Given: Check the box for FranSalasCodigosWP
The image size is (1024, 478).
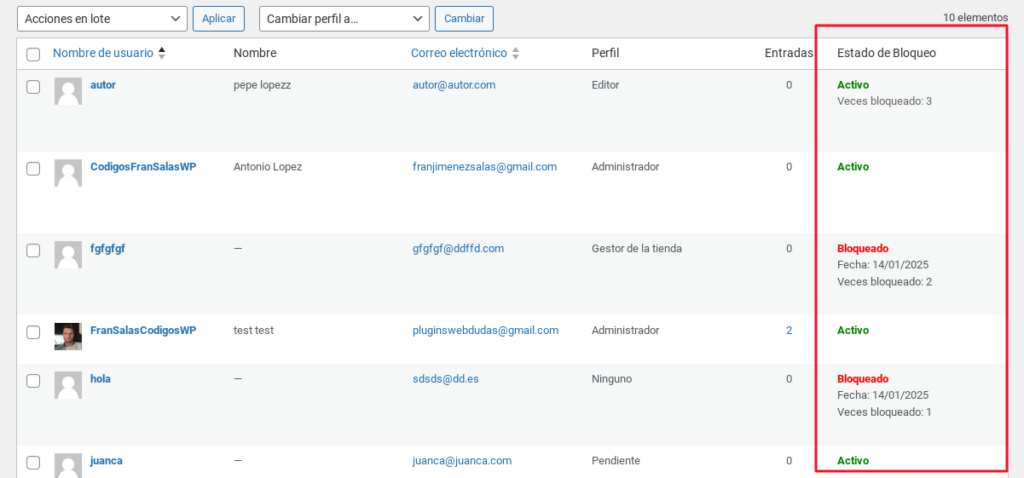Looking at the screenshot, I should point(33,332).
